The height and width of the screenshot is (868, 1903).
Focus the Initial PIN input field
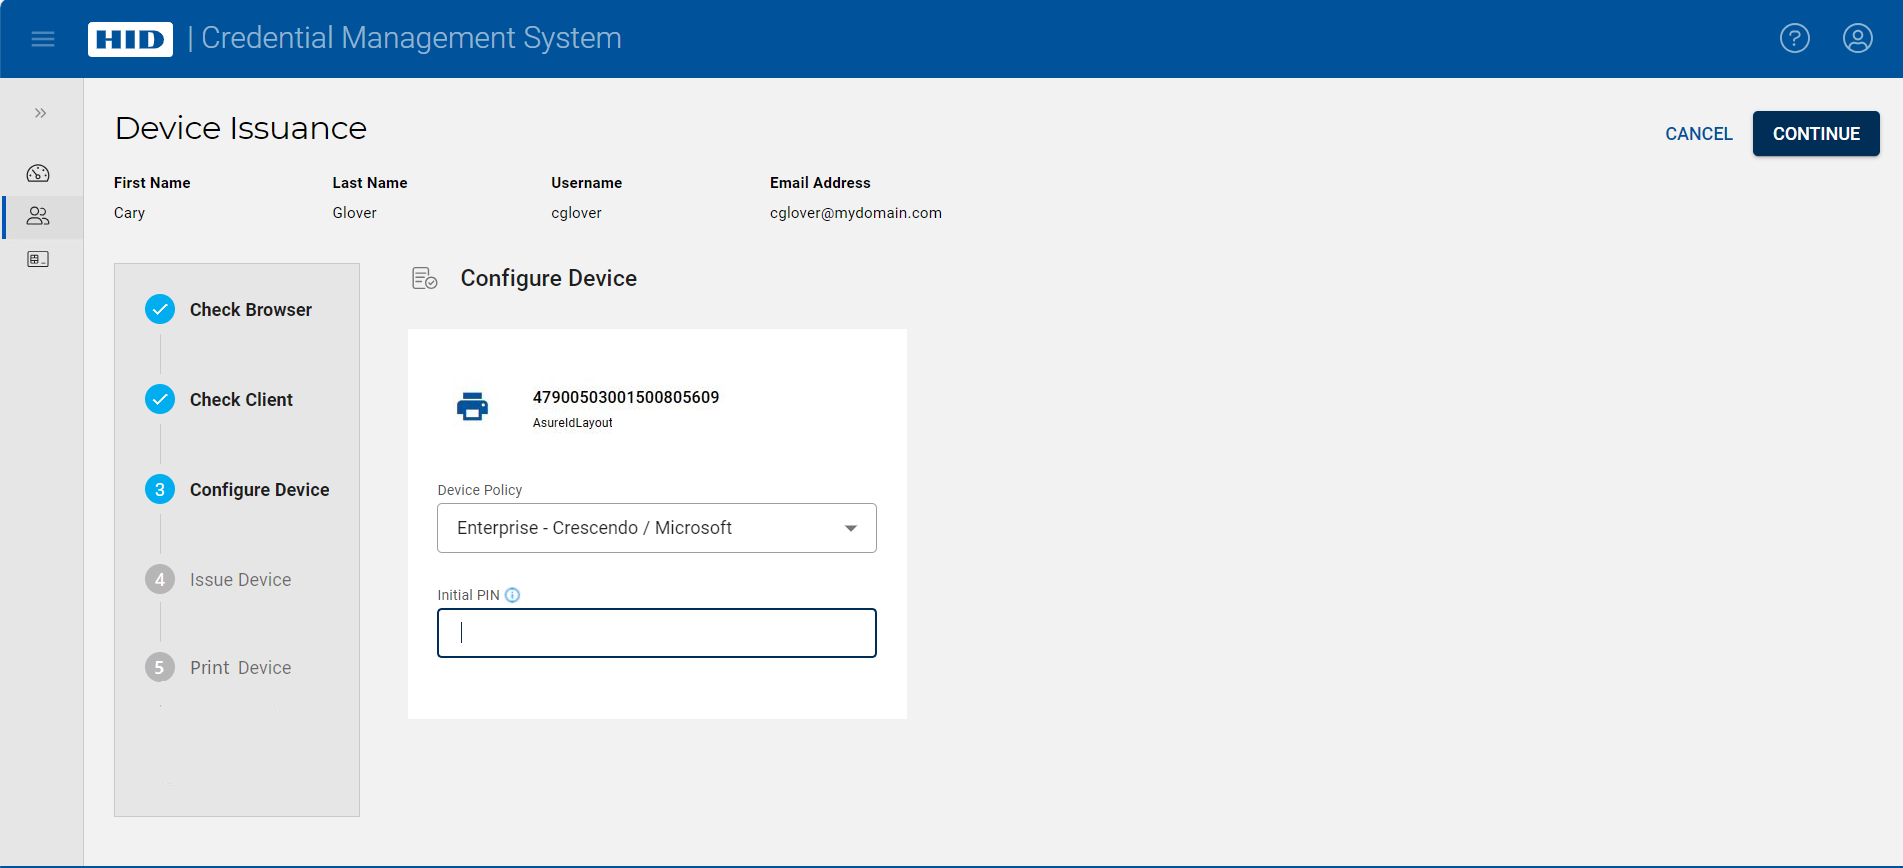657,633
